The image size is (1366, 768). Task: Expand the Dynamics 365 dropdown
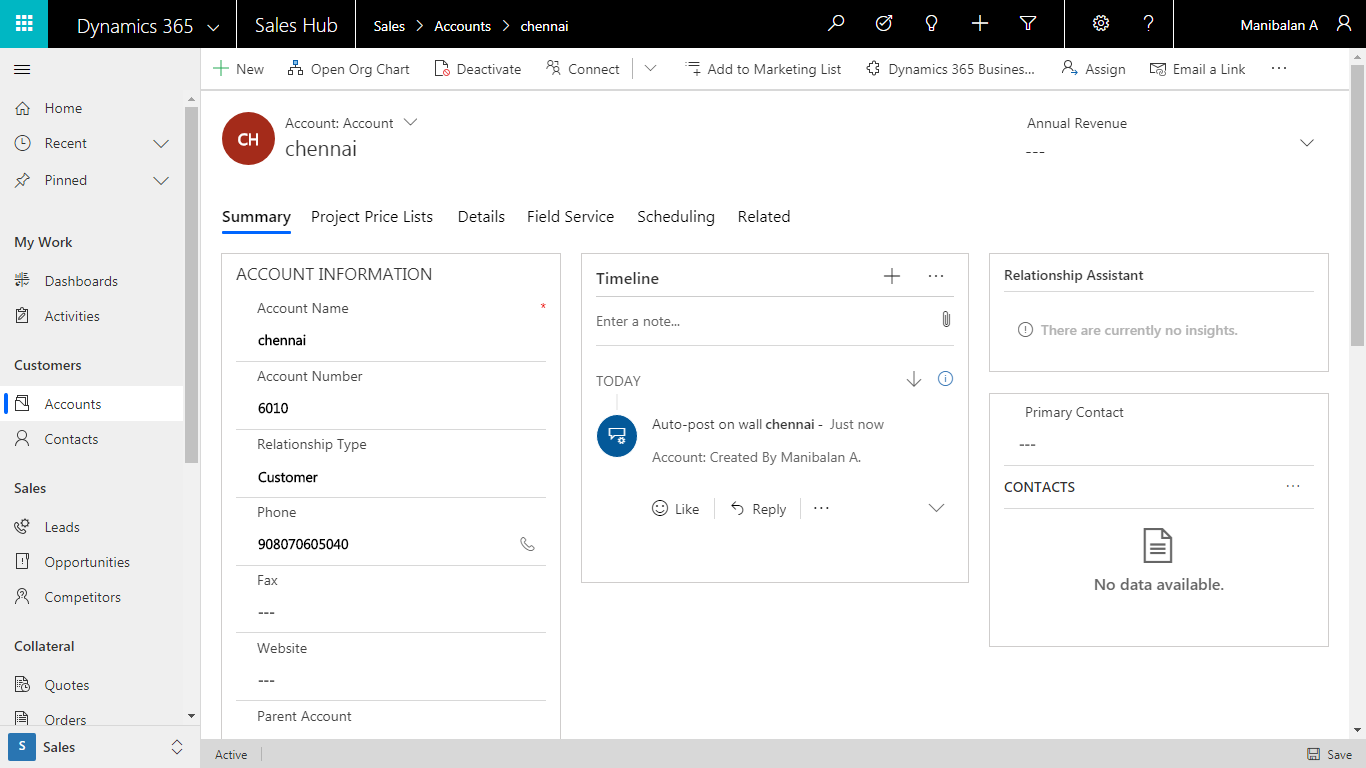(x=213, y=28)
